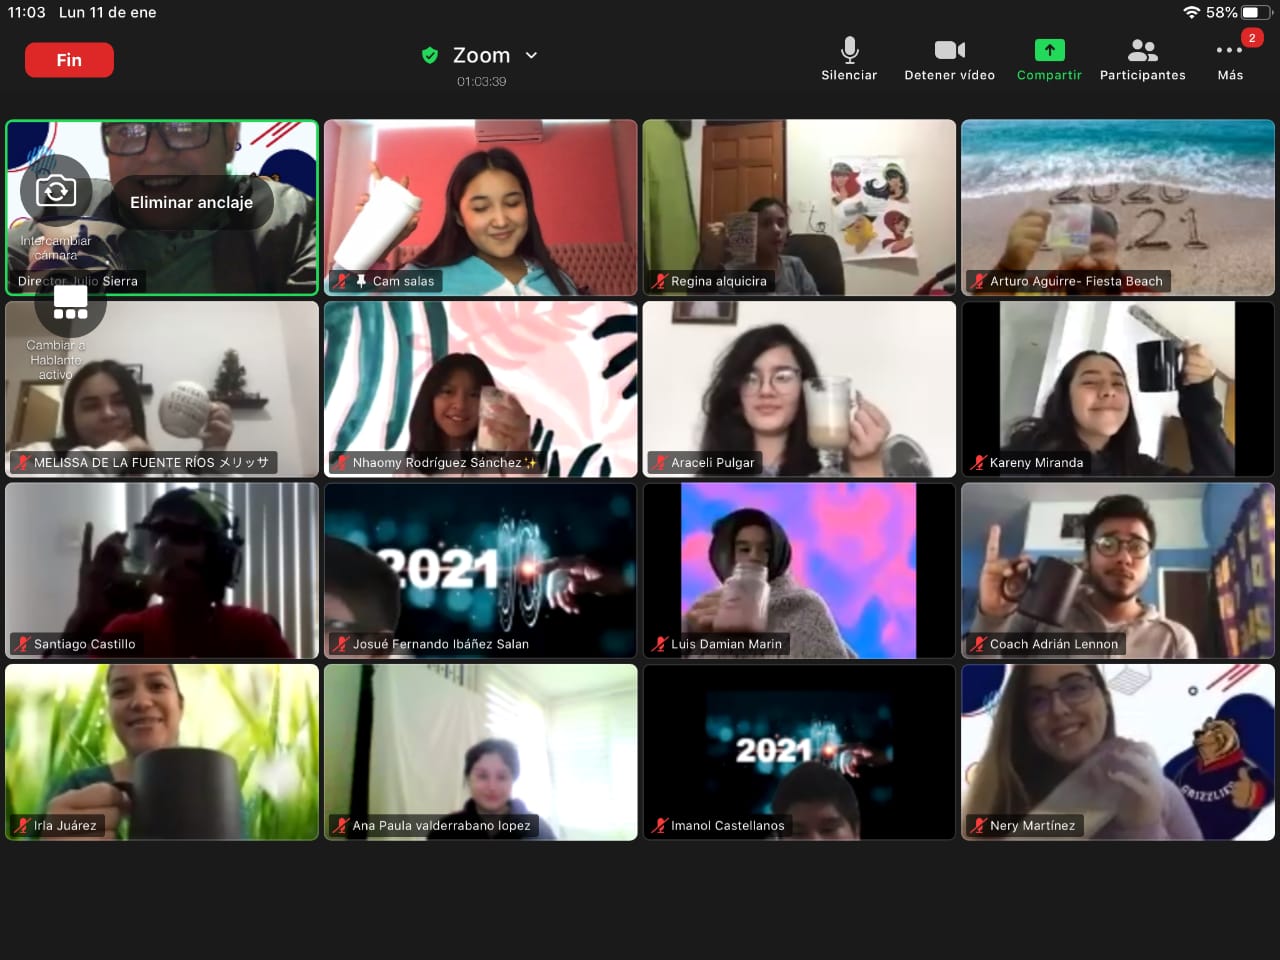Image resolution: width=1280 pixels, height=960 pixels.
Task: End the meeting with Fin button
Action: coord(69,60)
